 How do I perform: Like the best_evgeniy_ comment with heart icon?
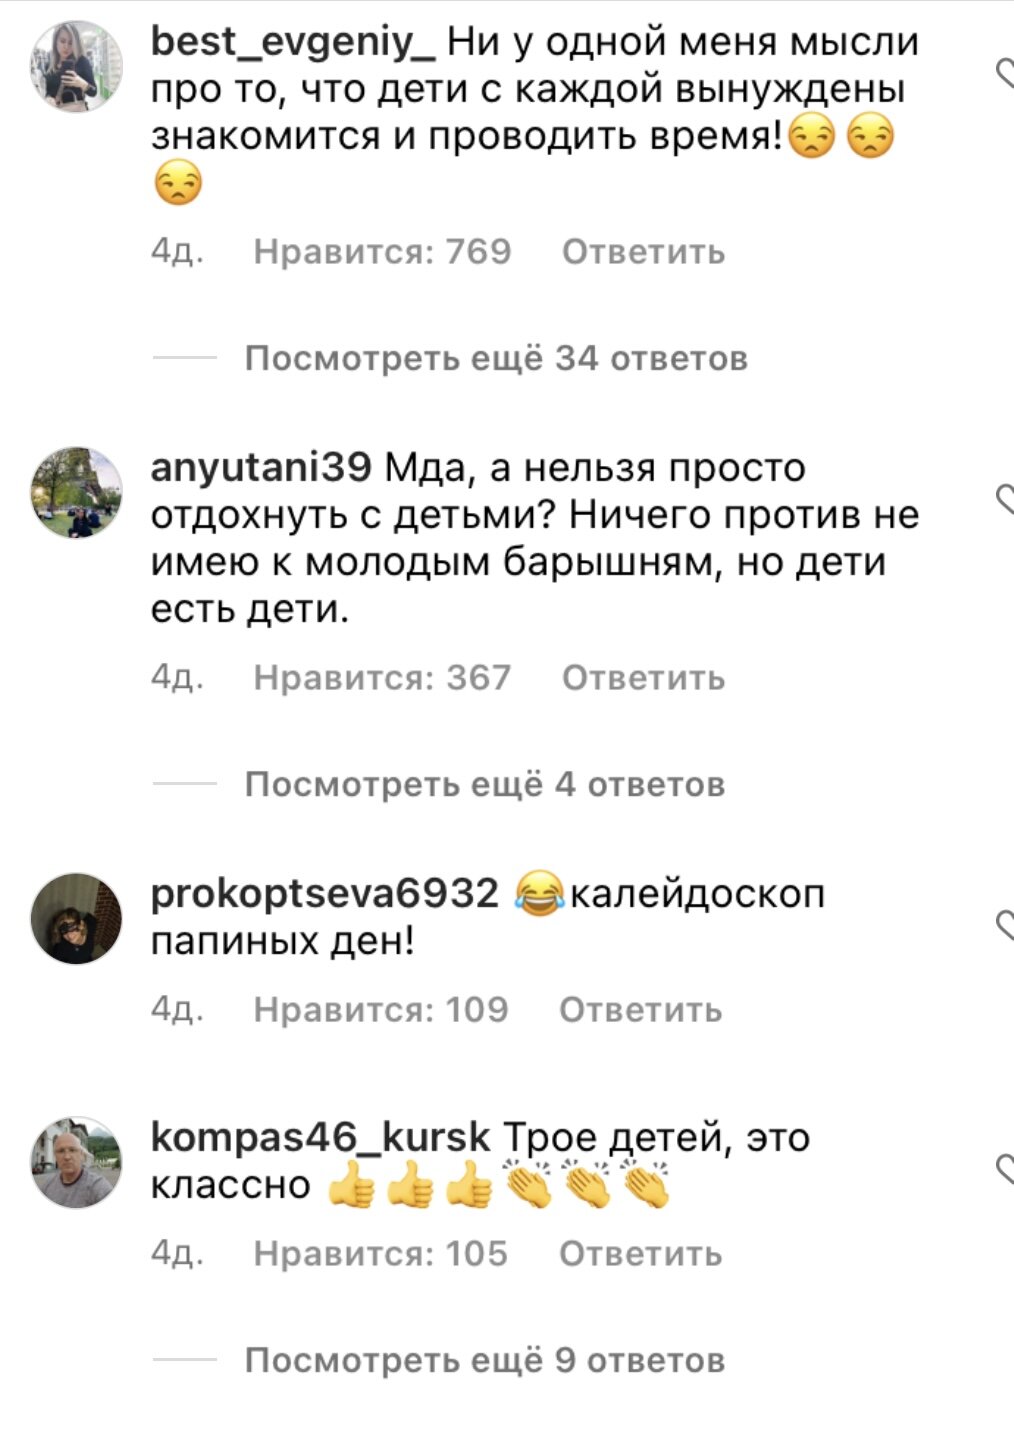click(x=1005, y=71)
